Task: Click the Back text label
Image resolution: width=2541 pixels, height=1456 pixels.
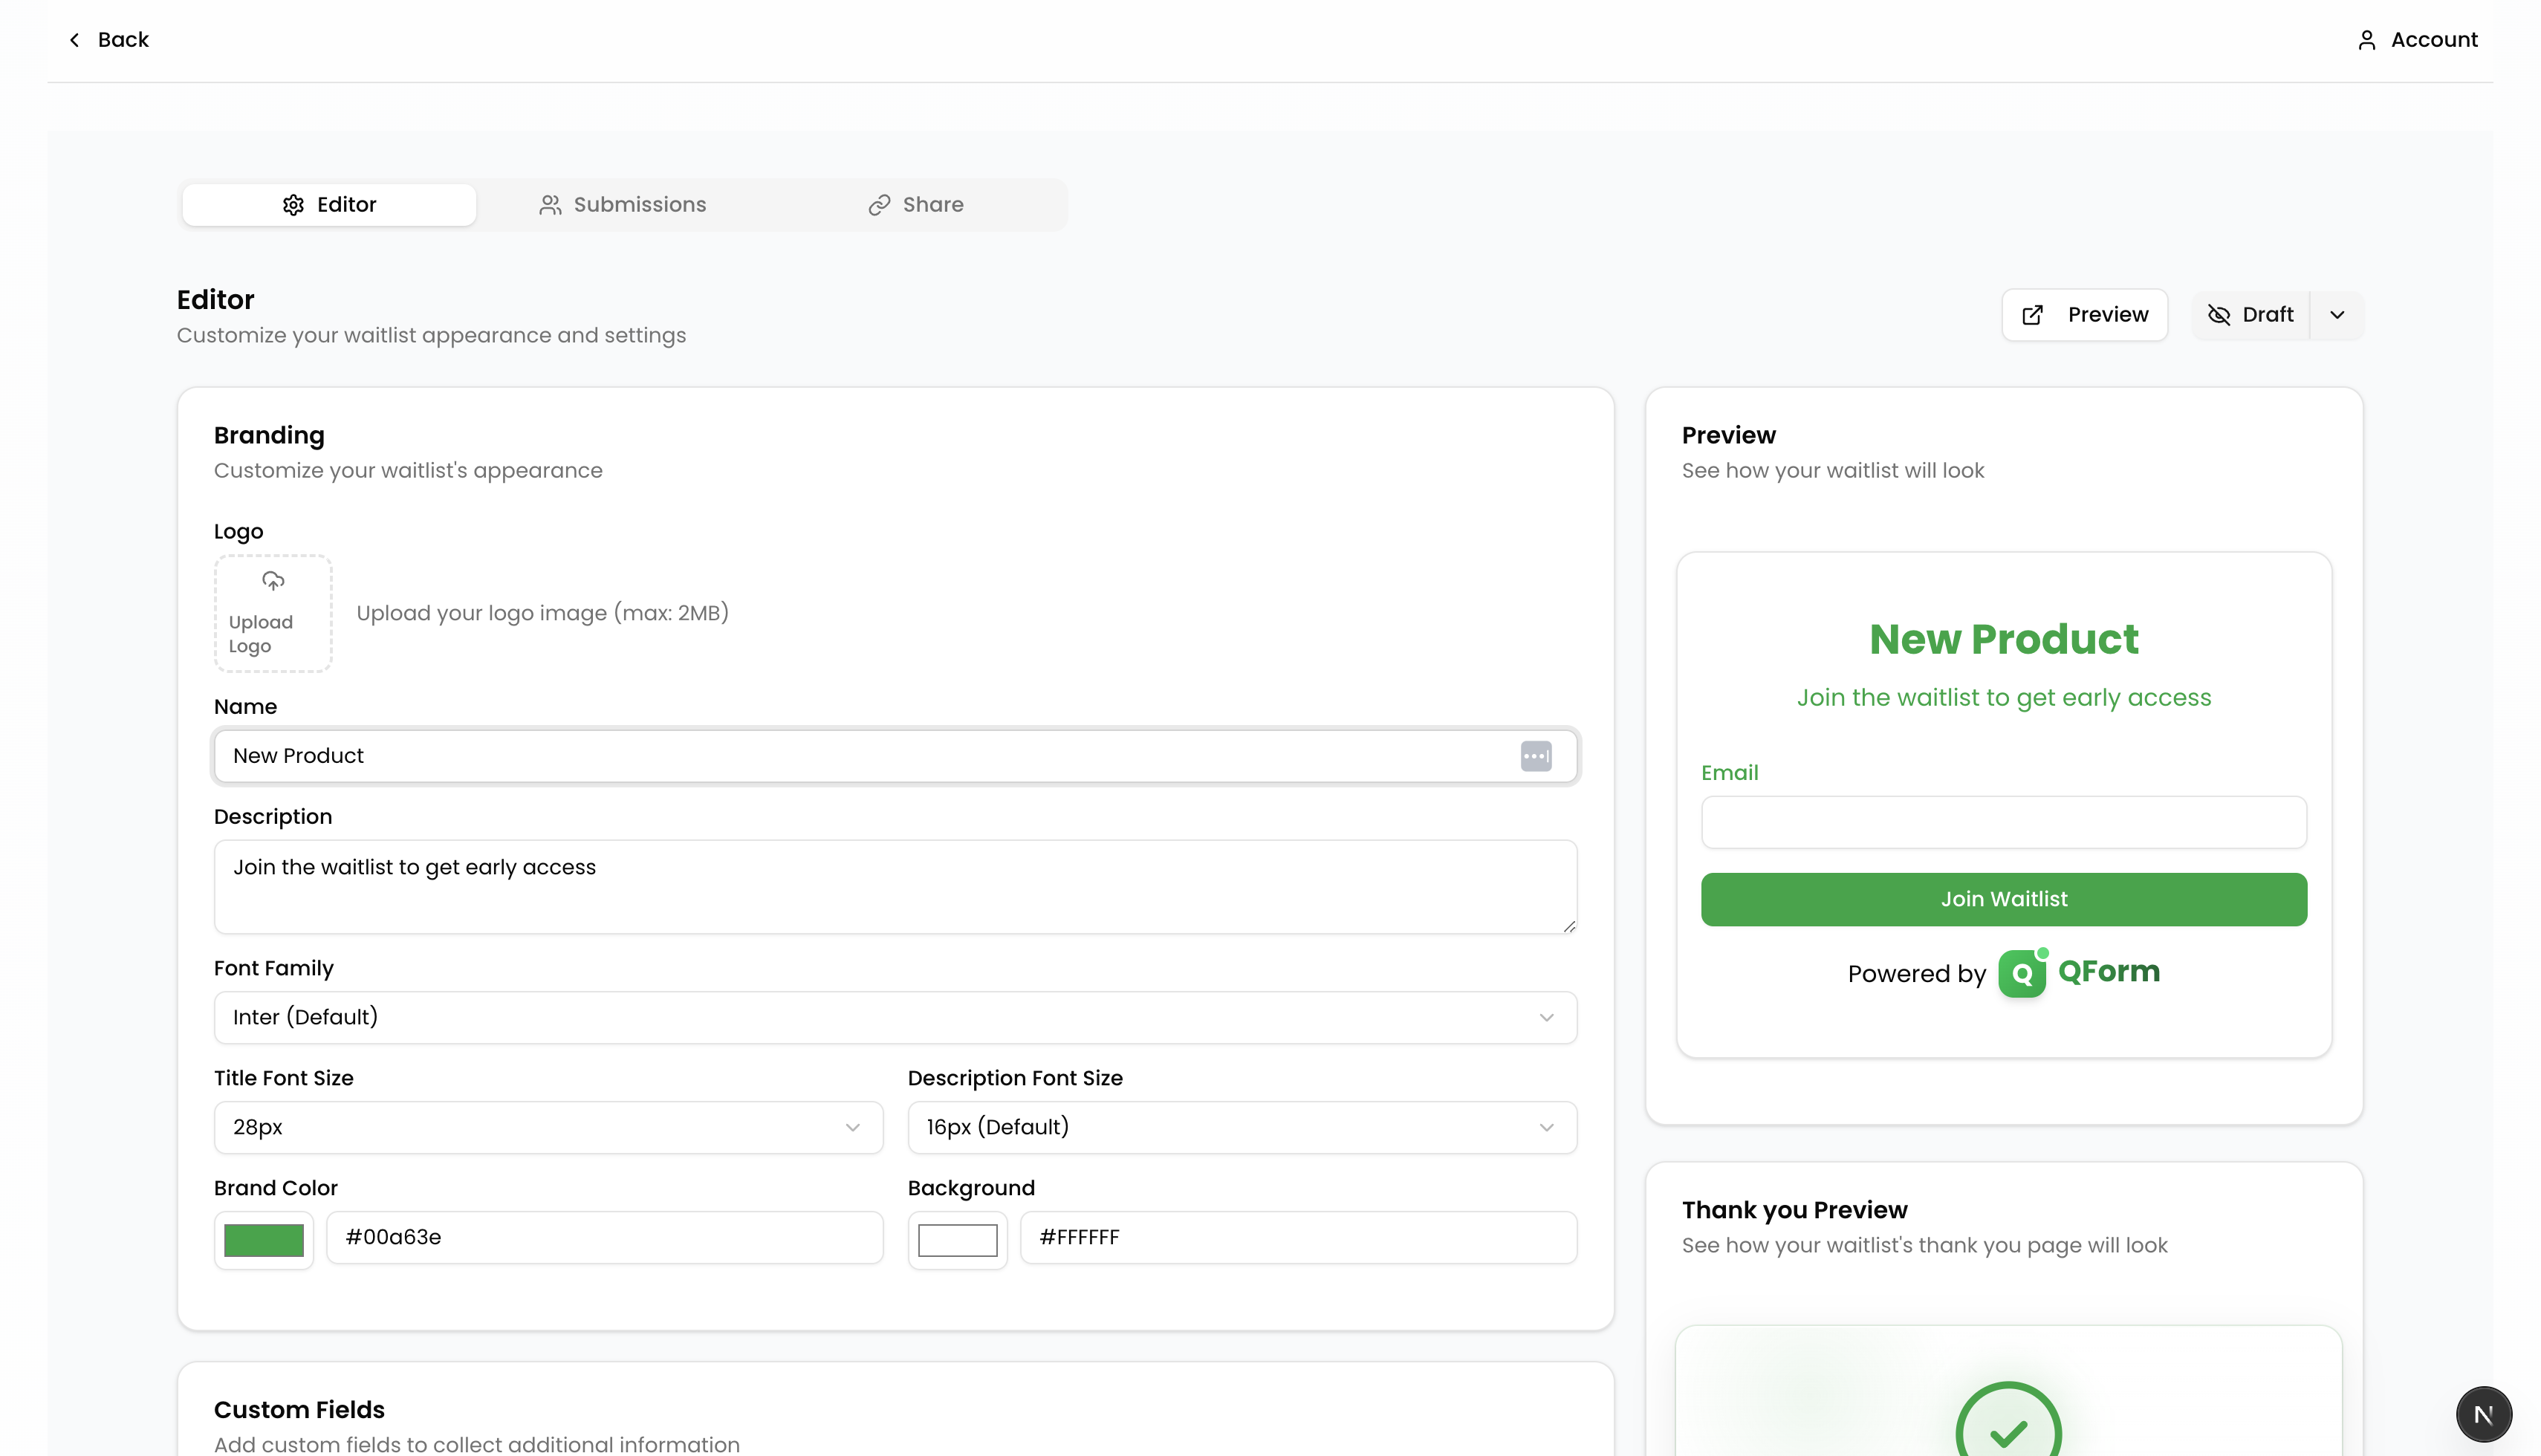Action: pos(123,40)
